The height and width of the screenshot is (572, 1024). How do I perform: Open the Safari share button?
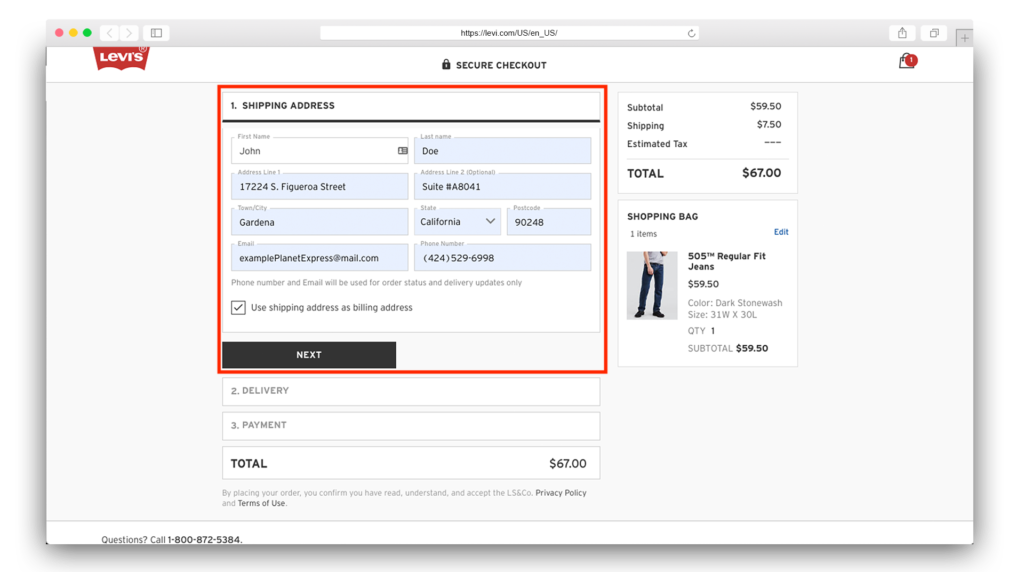coord(902,33)
